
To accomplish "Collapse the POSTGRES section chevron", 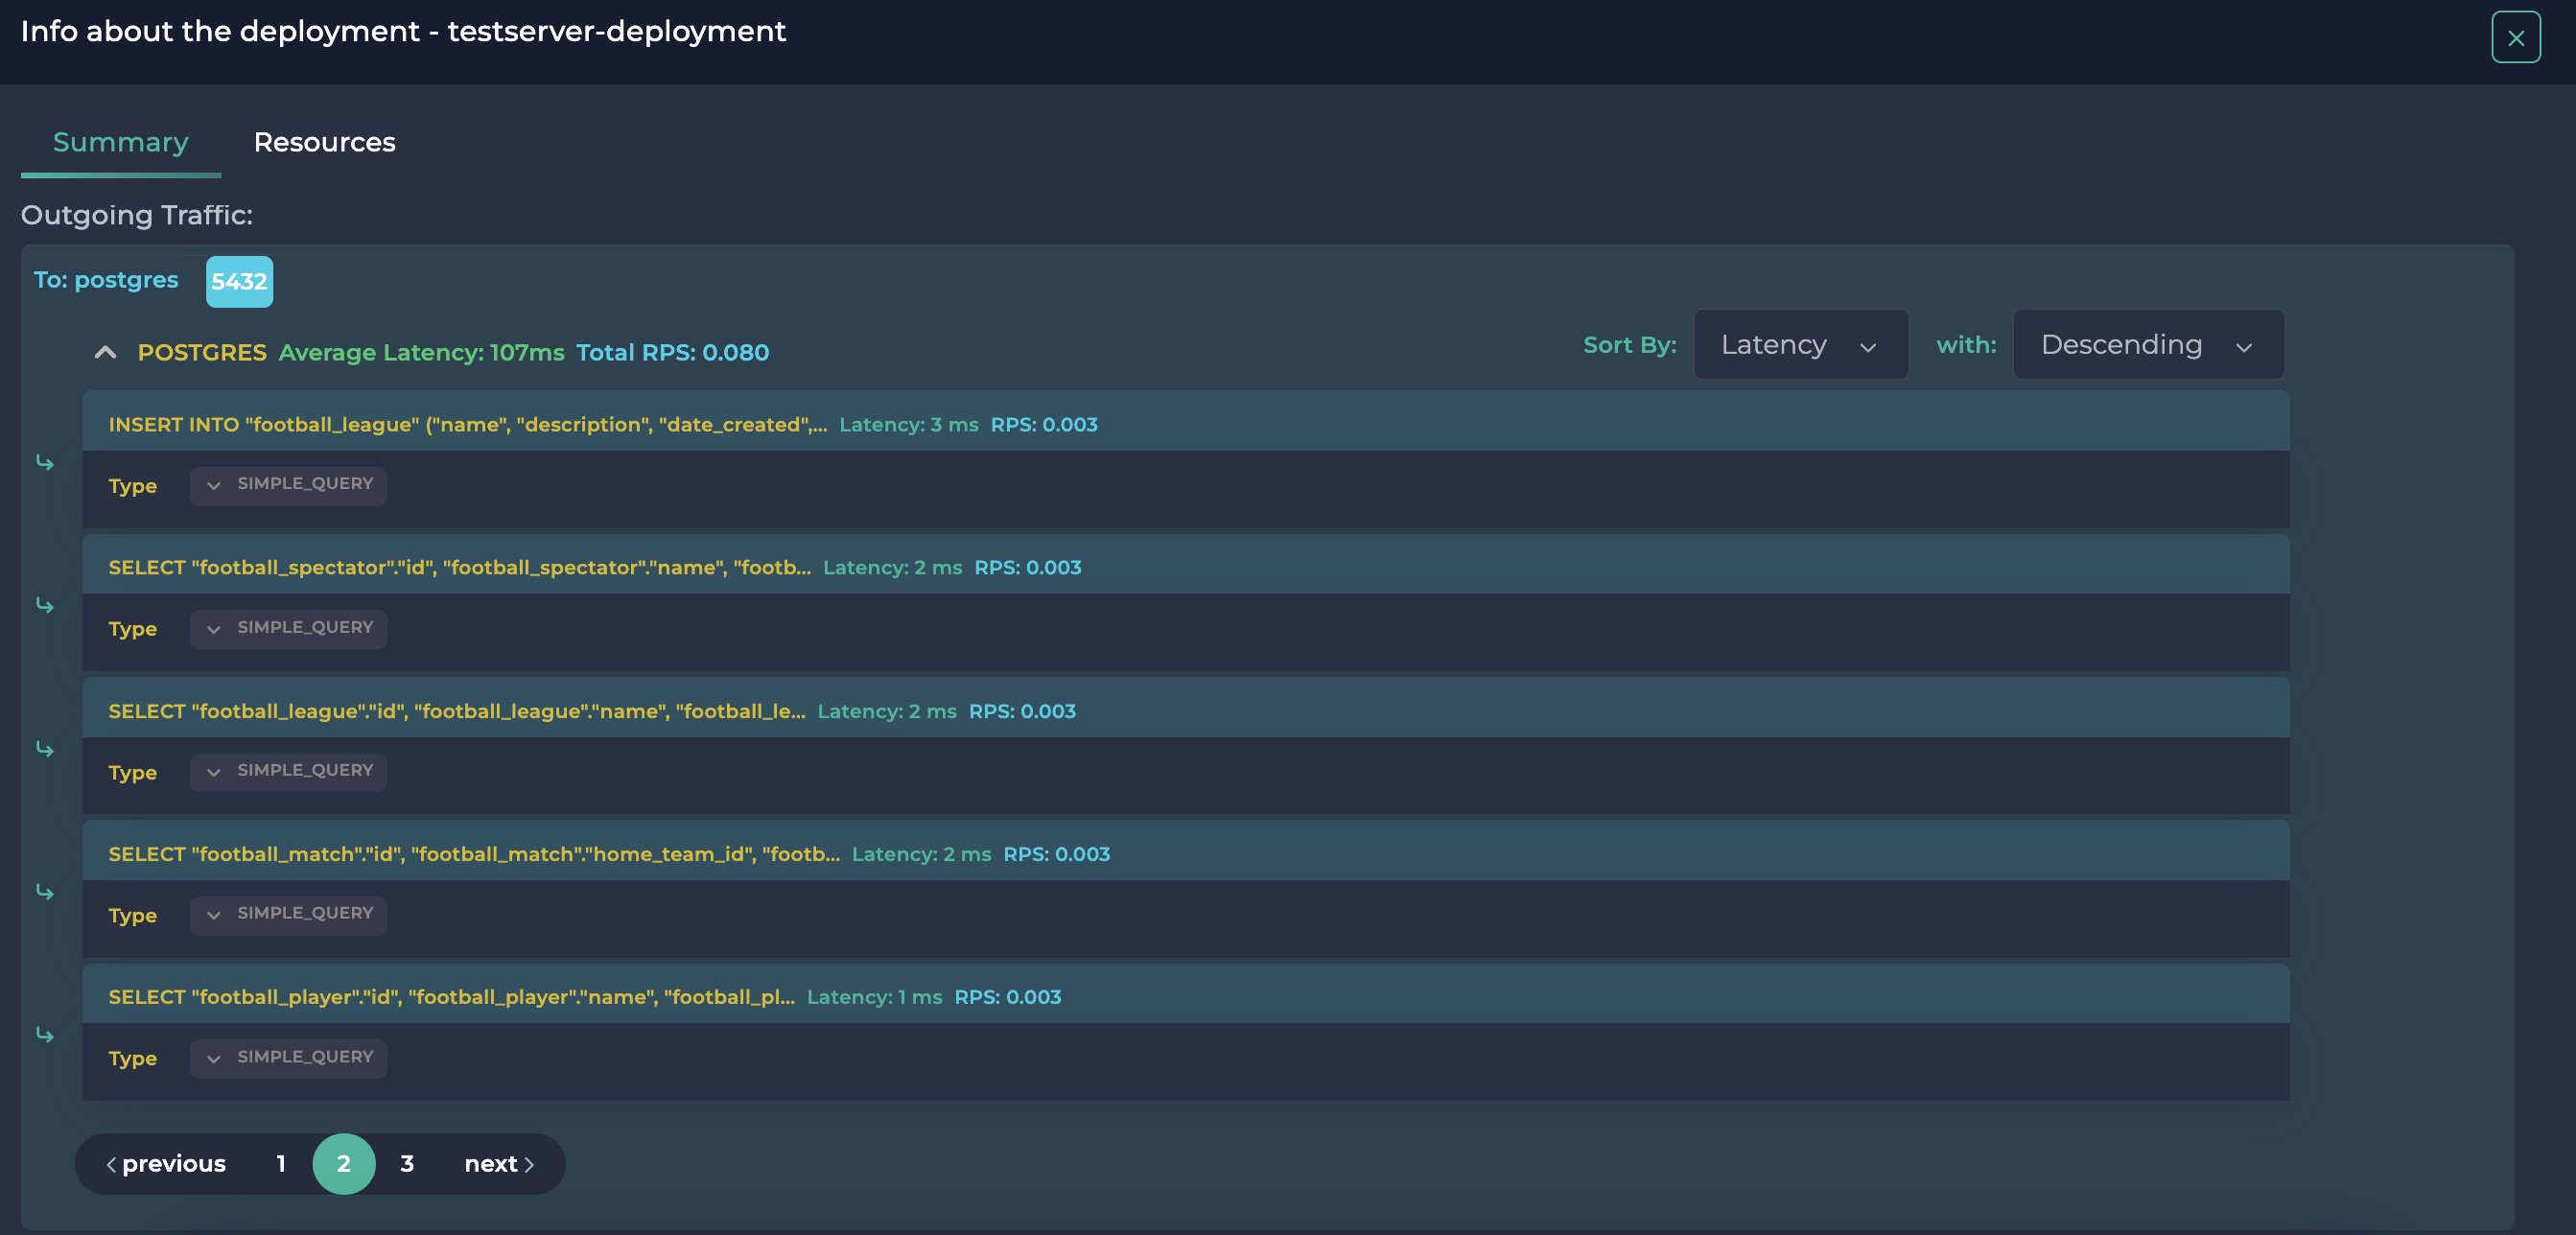I will click(x=105, y=352).
